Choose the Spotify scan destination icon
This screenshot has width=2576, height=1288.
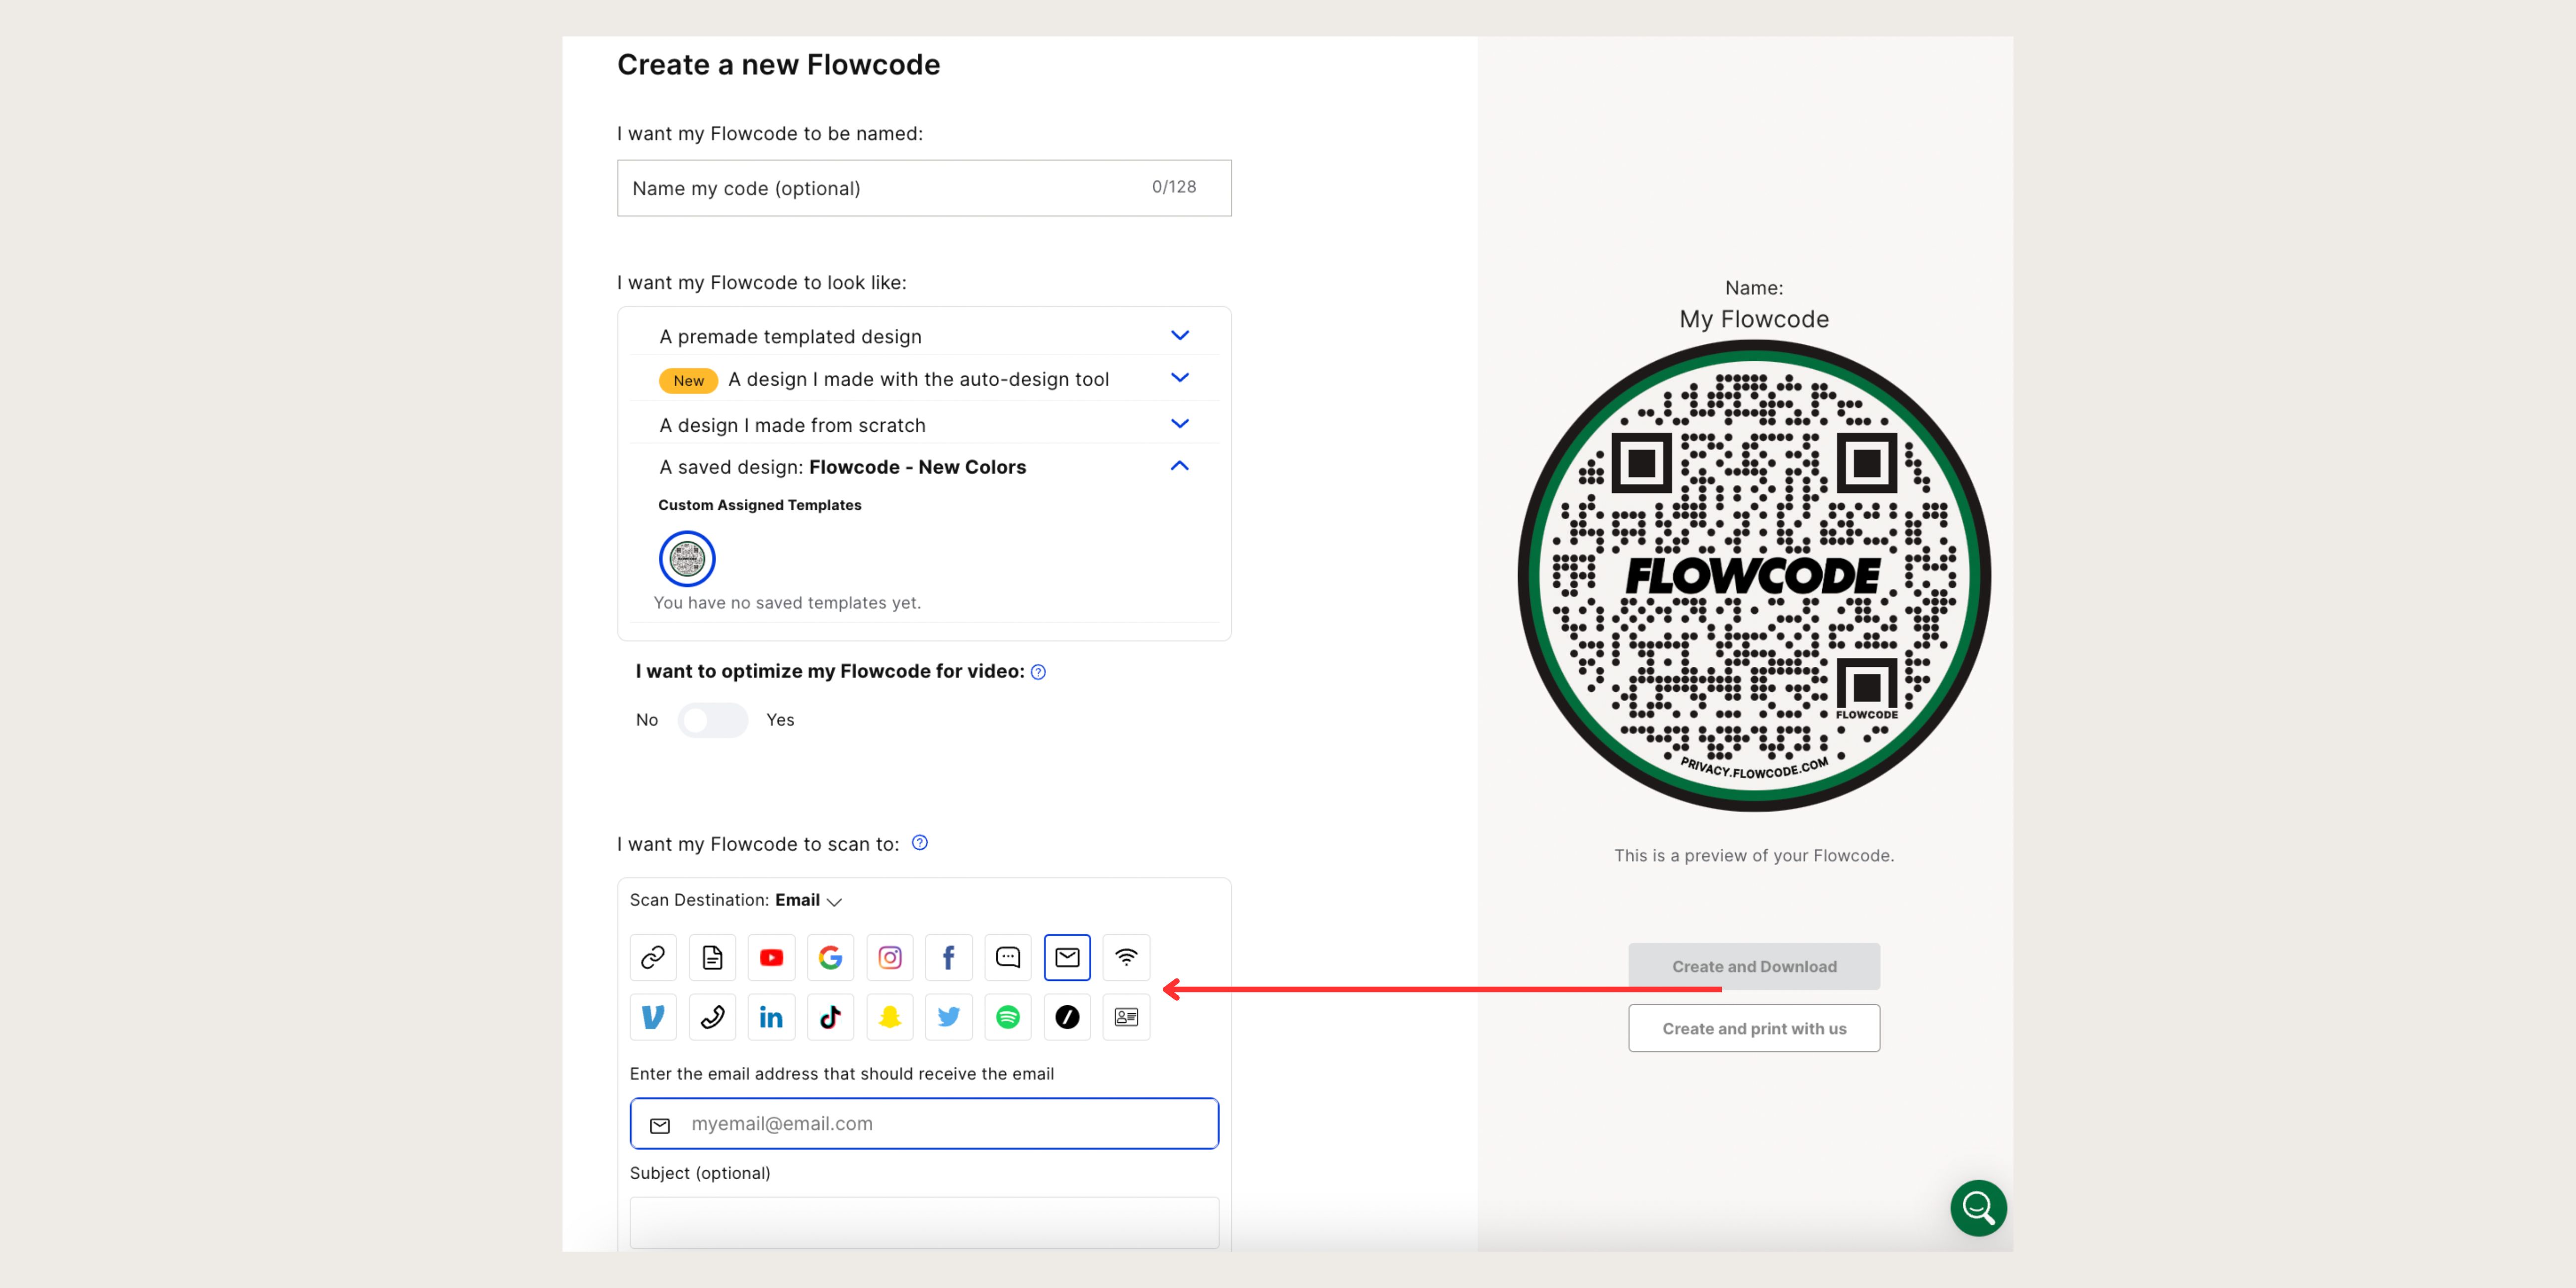point(1007,1017)
